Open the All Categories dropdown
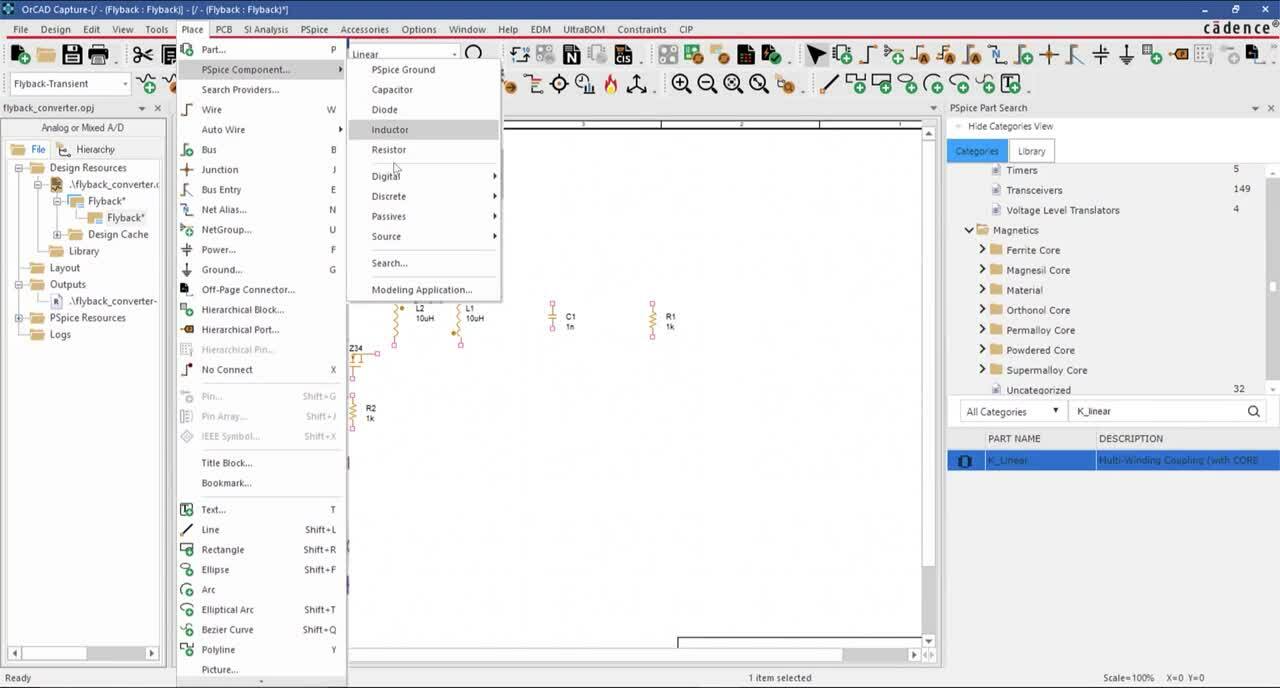Screen dimensions: 1280x688 [1012, 411]
